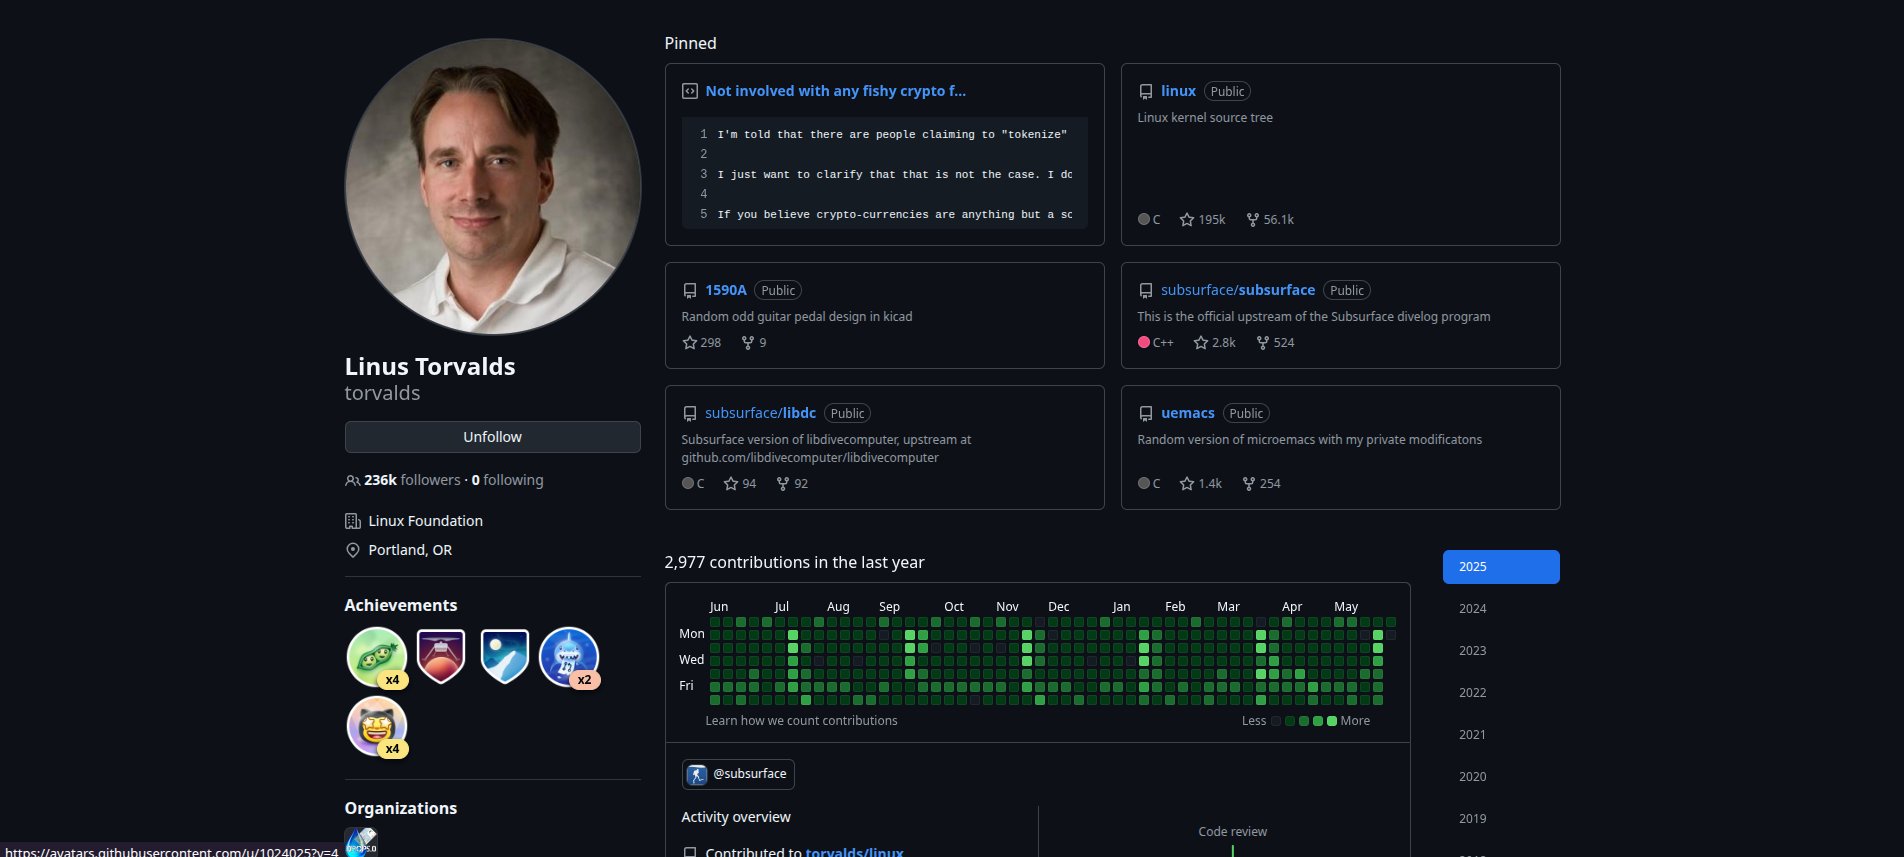Open uemacs forks showing 254
The image size is (1904, 857).
pos(1261,483)
